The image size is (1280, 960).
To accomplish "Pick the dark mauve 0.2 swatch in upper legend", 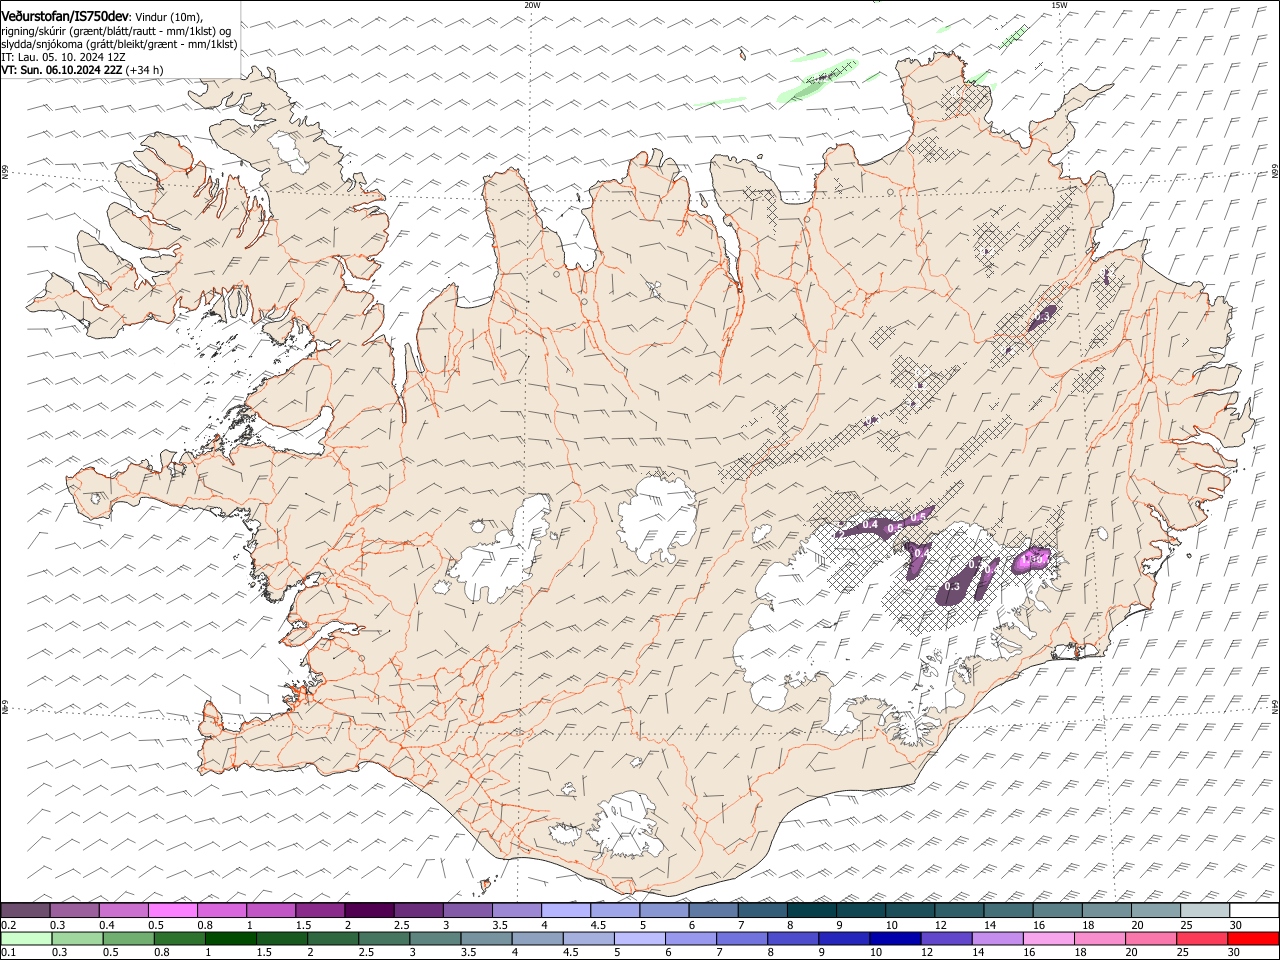I will tap(26, 910).
